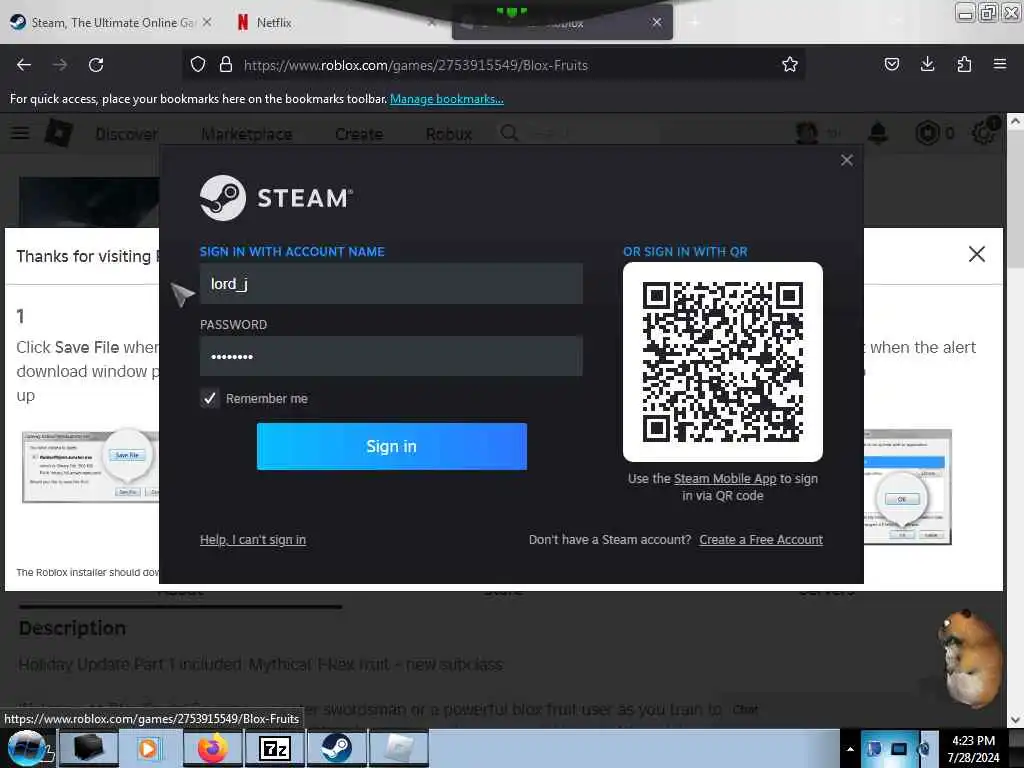The height and width of the screenshot is (768, 1024).
Task: Open the Firefox hamburger application menu
Action: (1000, 64)
